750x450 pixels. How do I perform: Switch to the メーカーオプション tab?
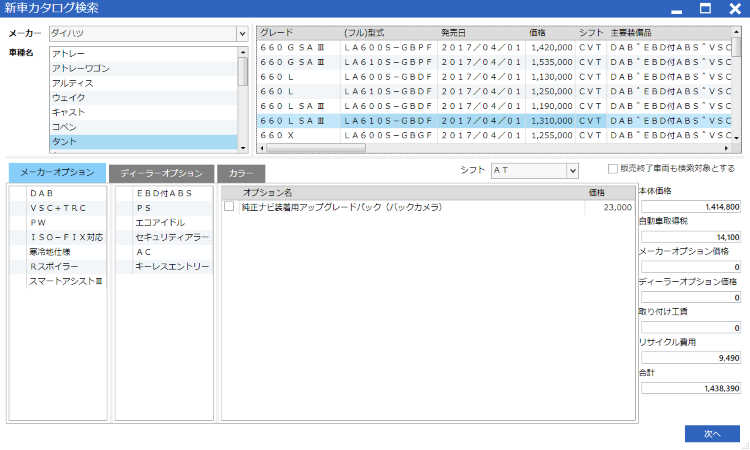[x=57, y=173]
